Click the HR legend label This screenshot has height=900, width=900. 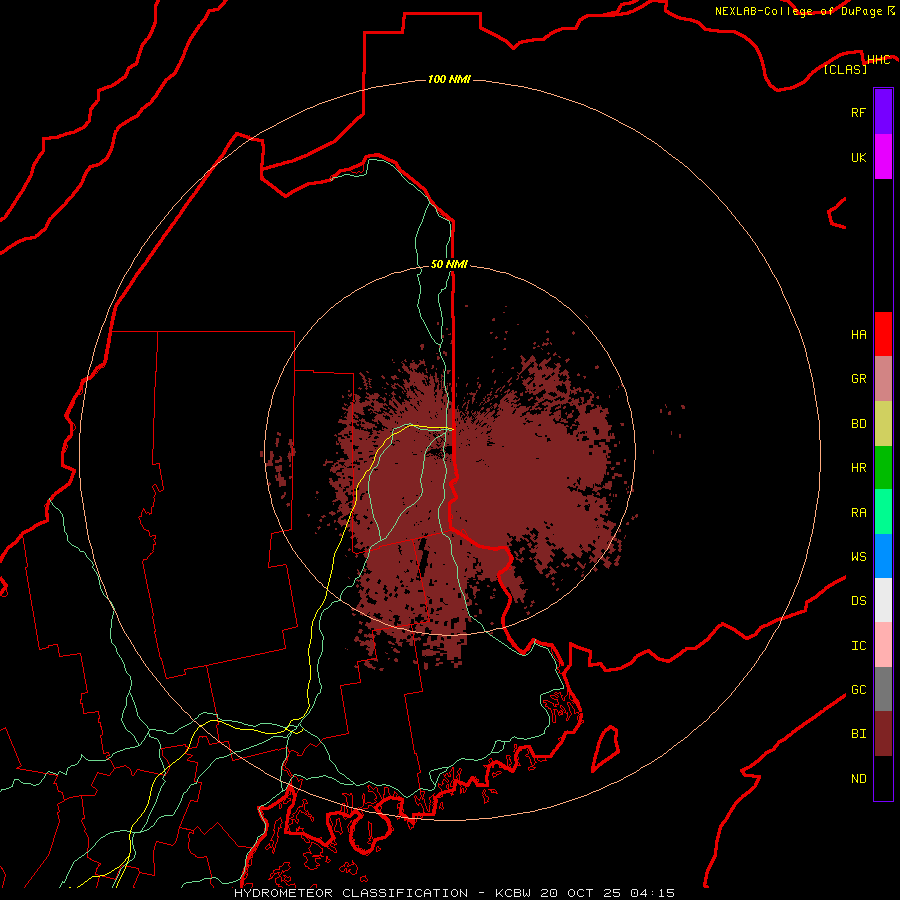tap(858, 468)
